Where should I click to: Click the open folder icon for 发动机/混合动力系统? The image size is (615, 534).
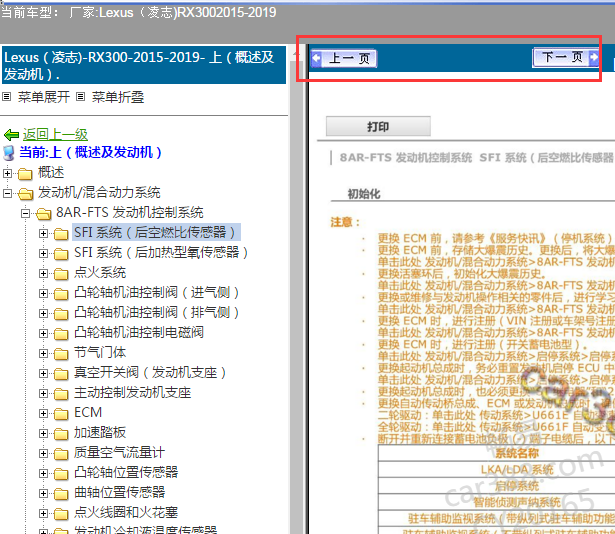(26, 193)
